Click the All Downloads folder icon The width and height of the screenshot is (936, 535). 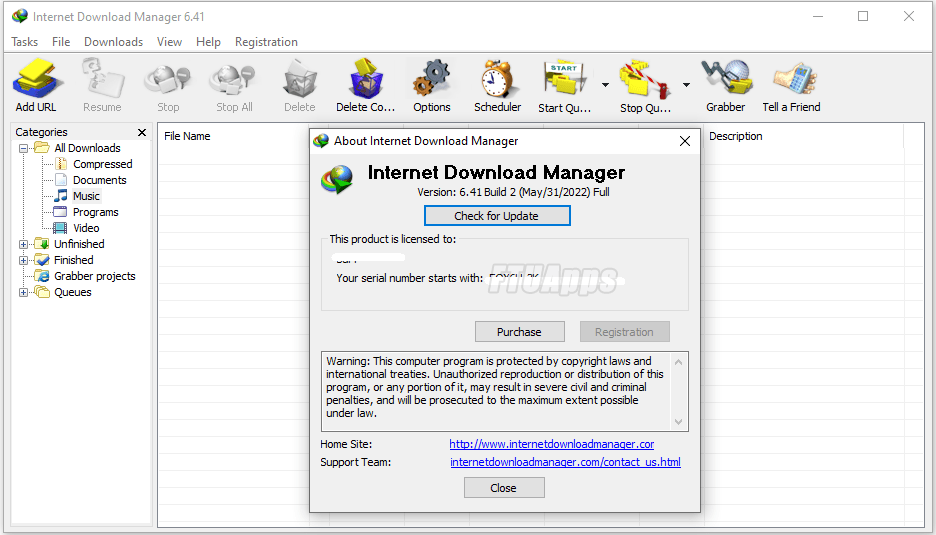tap(42, 147)
